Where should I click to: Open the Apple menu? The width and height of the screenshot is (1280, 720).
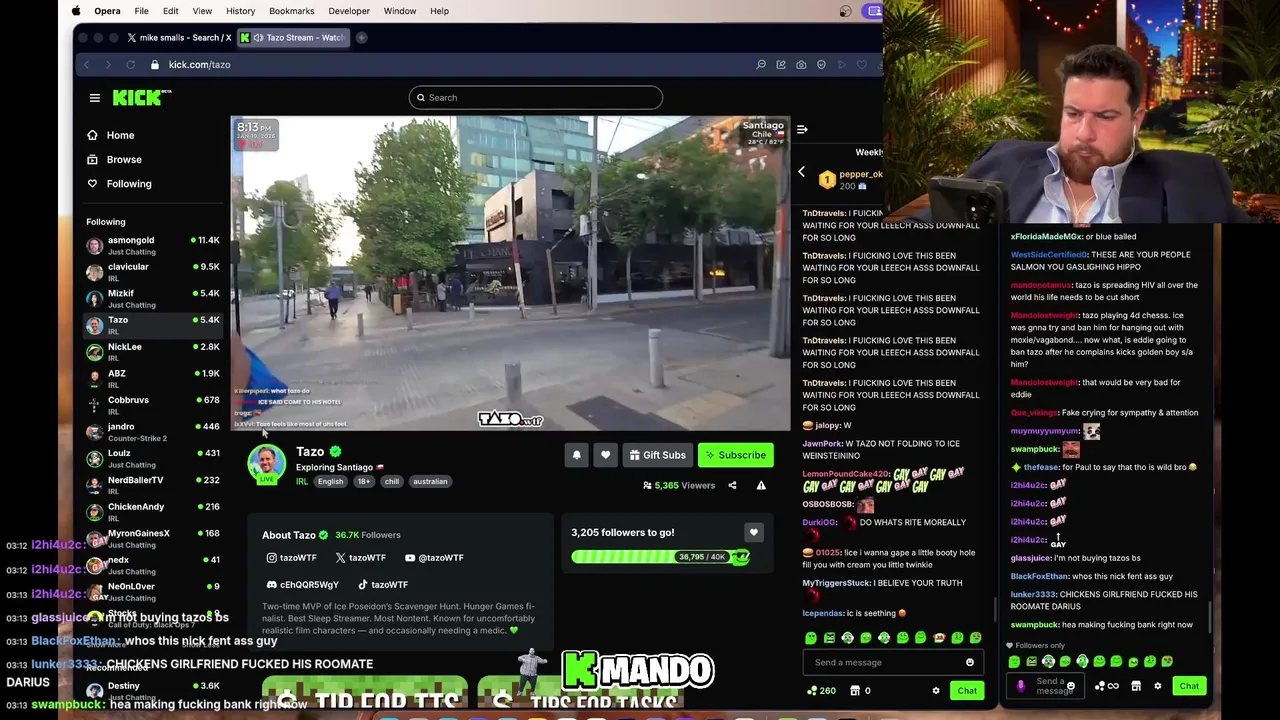pos(76,11)
